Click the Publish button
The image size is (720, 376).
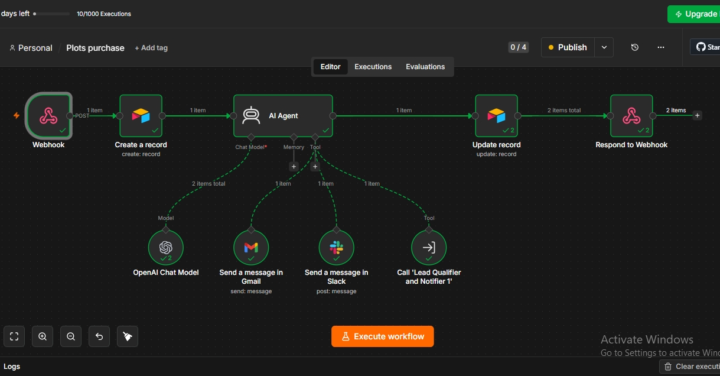[568, 47]
